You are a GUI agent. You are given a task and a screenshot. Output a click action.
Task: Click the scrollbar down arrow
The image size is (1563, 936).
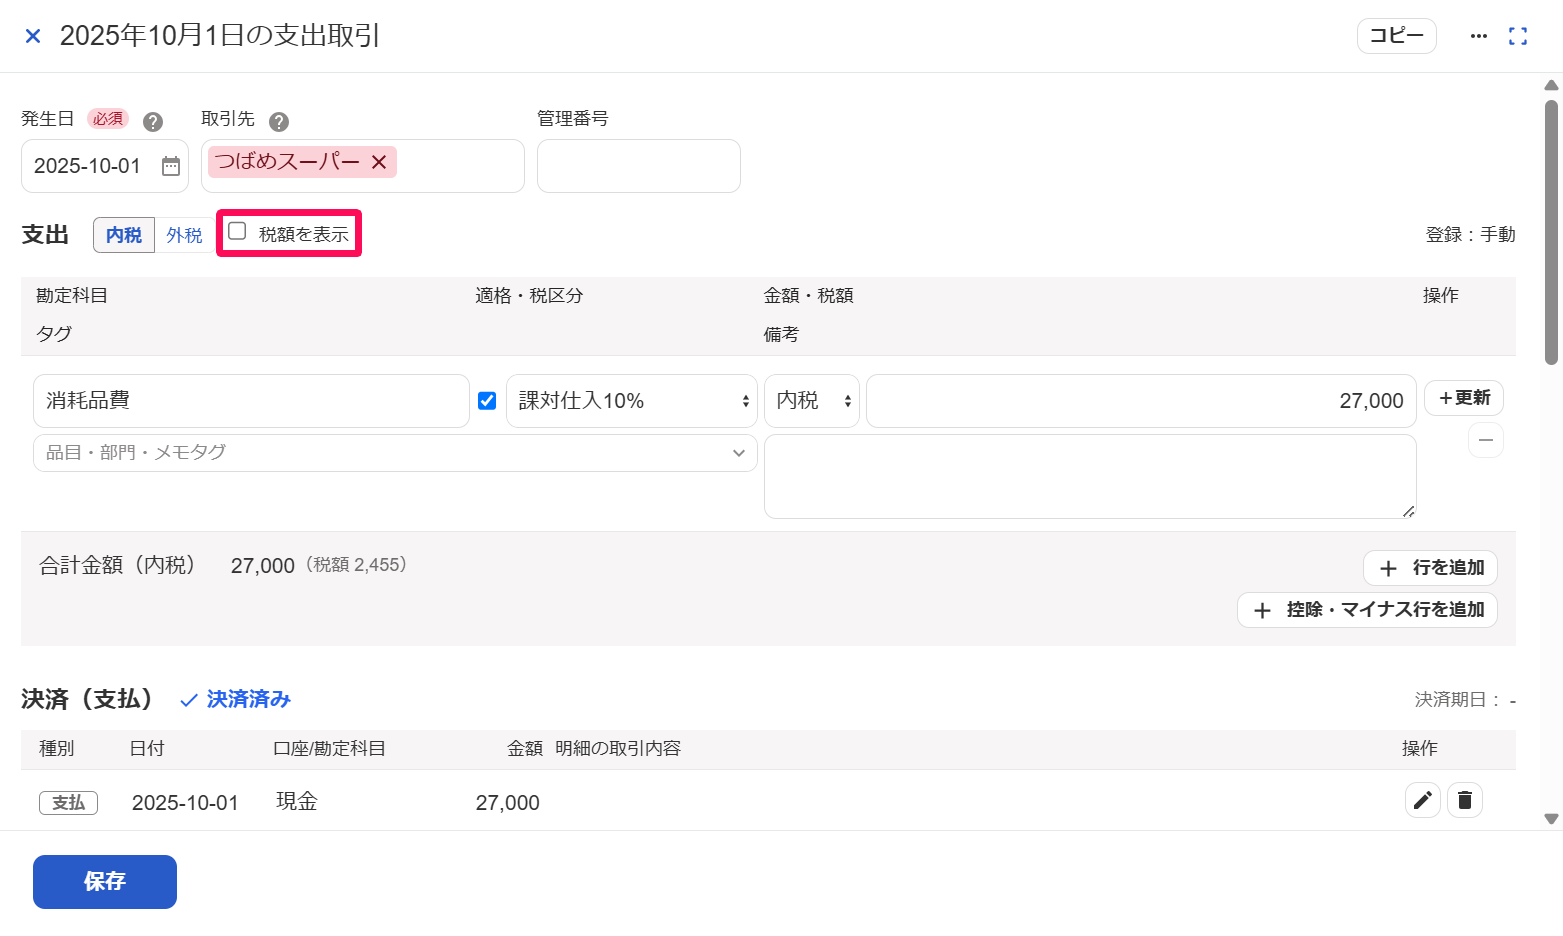point(1552,818)
